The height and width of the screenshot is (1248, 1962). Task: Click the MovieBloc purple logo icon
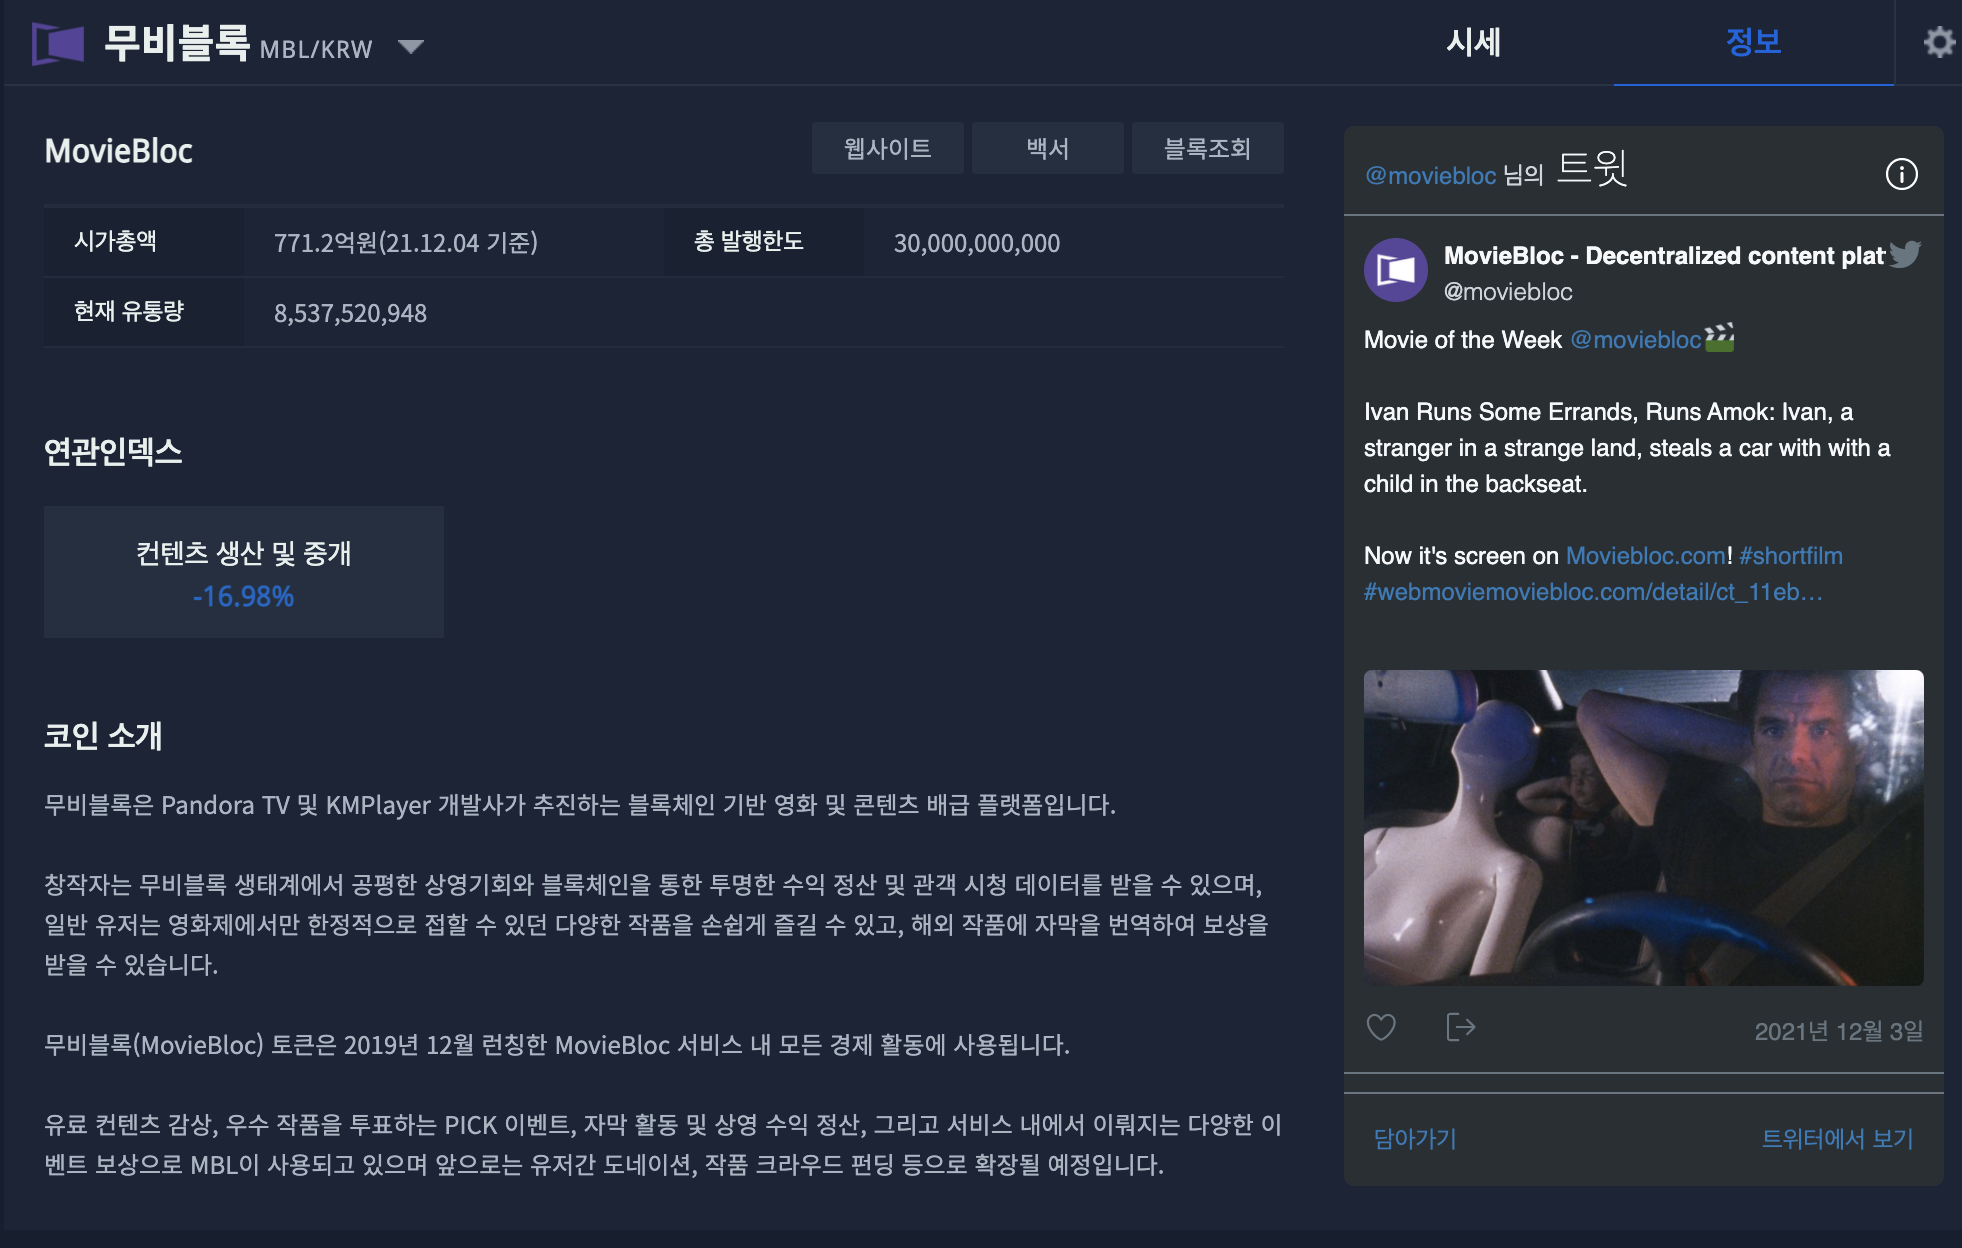coord(57,44)
